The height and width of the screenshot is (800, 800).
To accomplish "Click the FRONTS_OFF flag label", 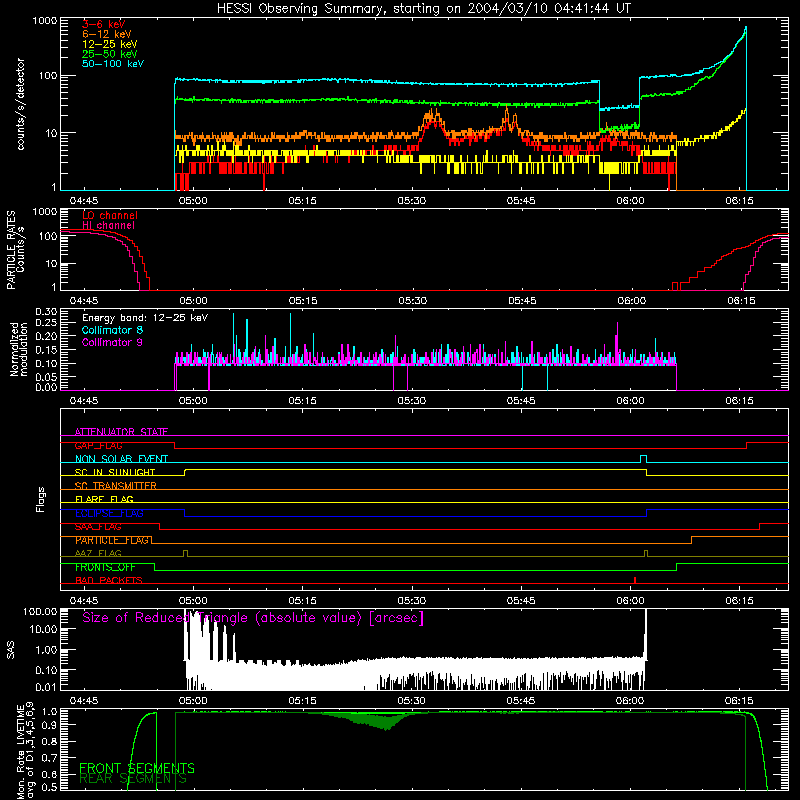I will click(x=105, y=567).
